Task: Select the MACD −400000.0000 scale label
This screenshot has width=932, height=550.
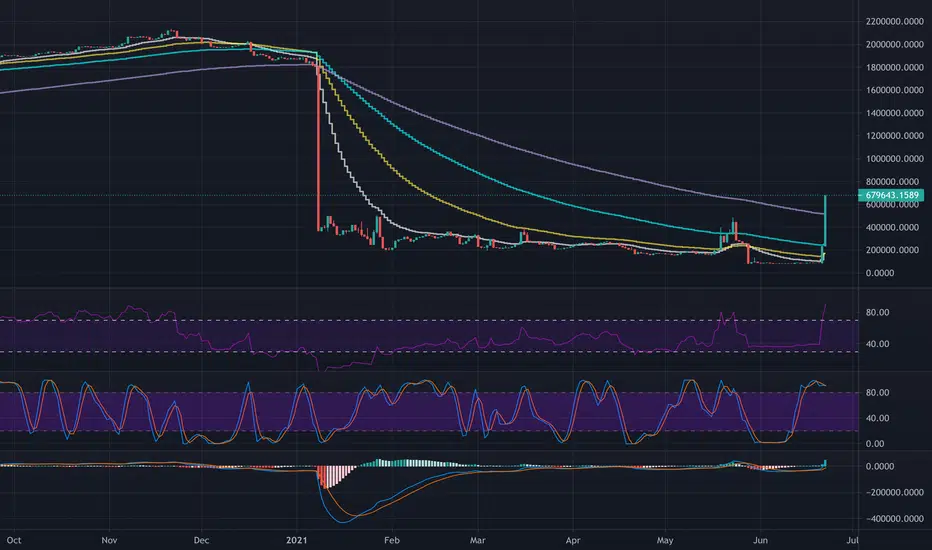Action: [x=895, y=518]
